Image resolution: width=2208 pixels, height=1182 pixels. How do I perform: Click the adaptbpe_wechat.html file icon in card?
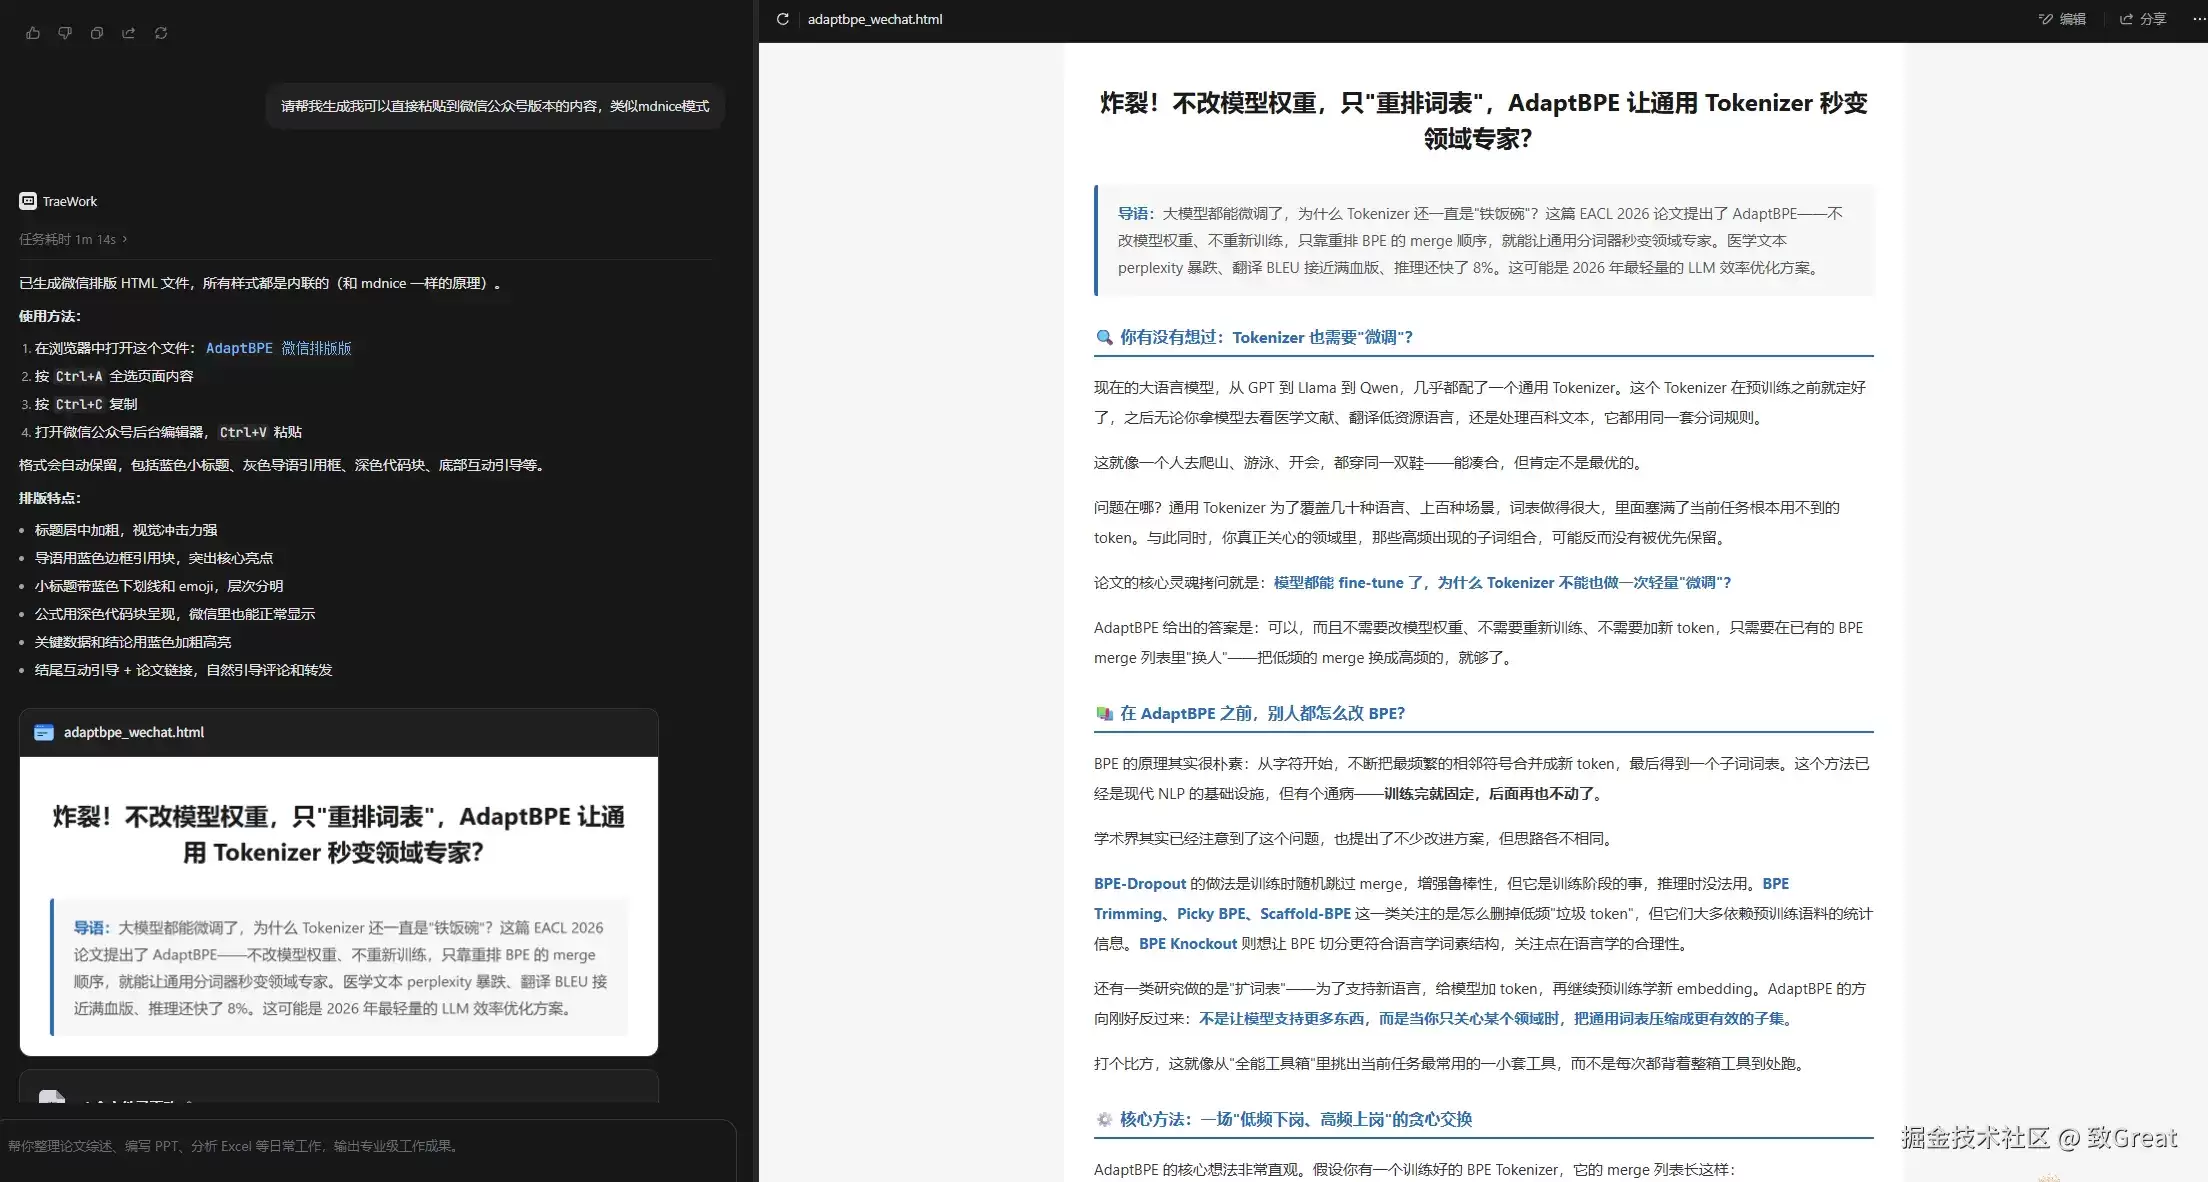click(43, 732)
